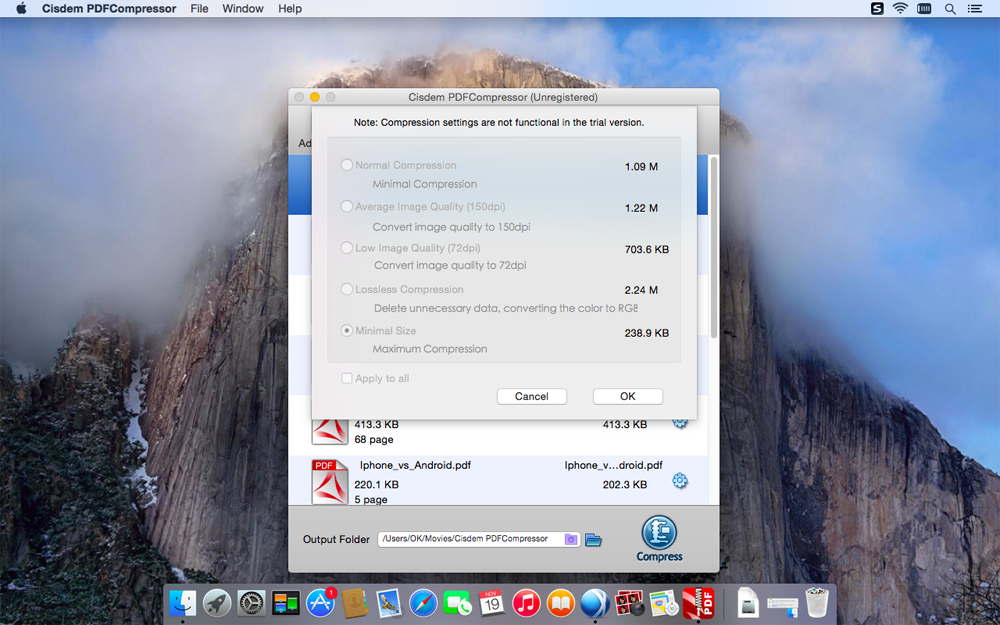
Task: Open the blue folder browse icon
Action: pos(593,540)
